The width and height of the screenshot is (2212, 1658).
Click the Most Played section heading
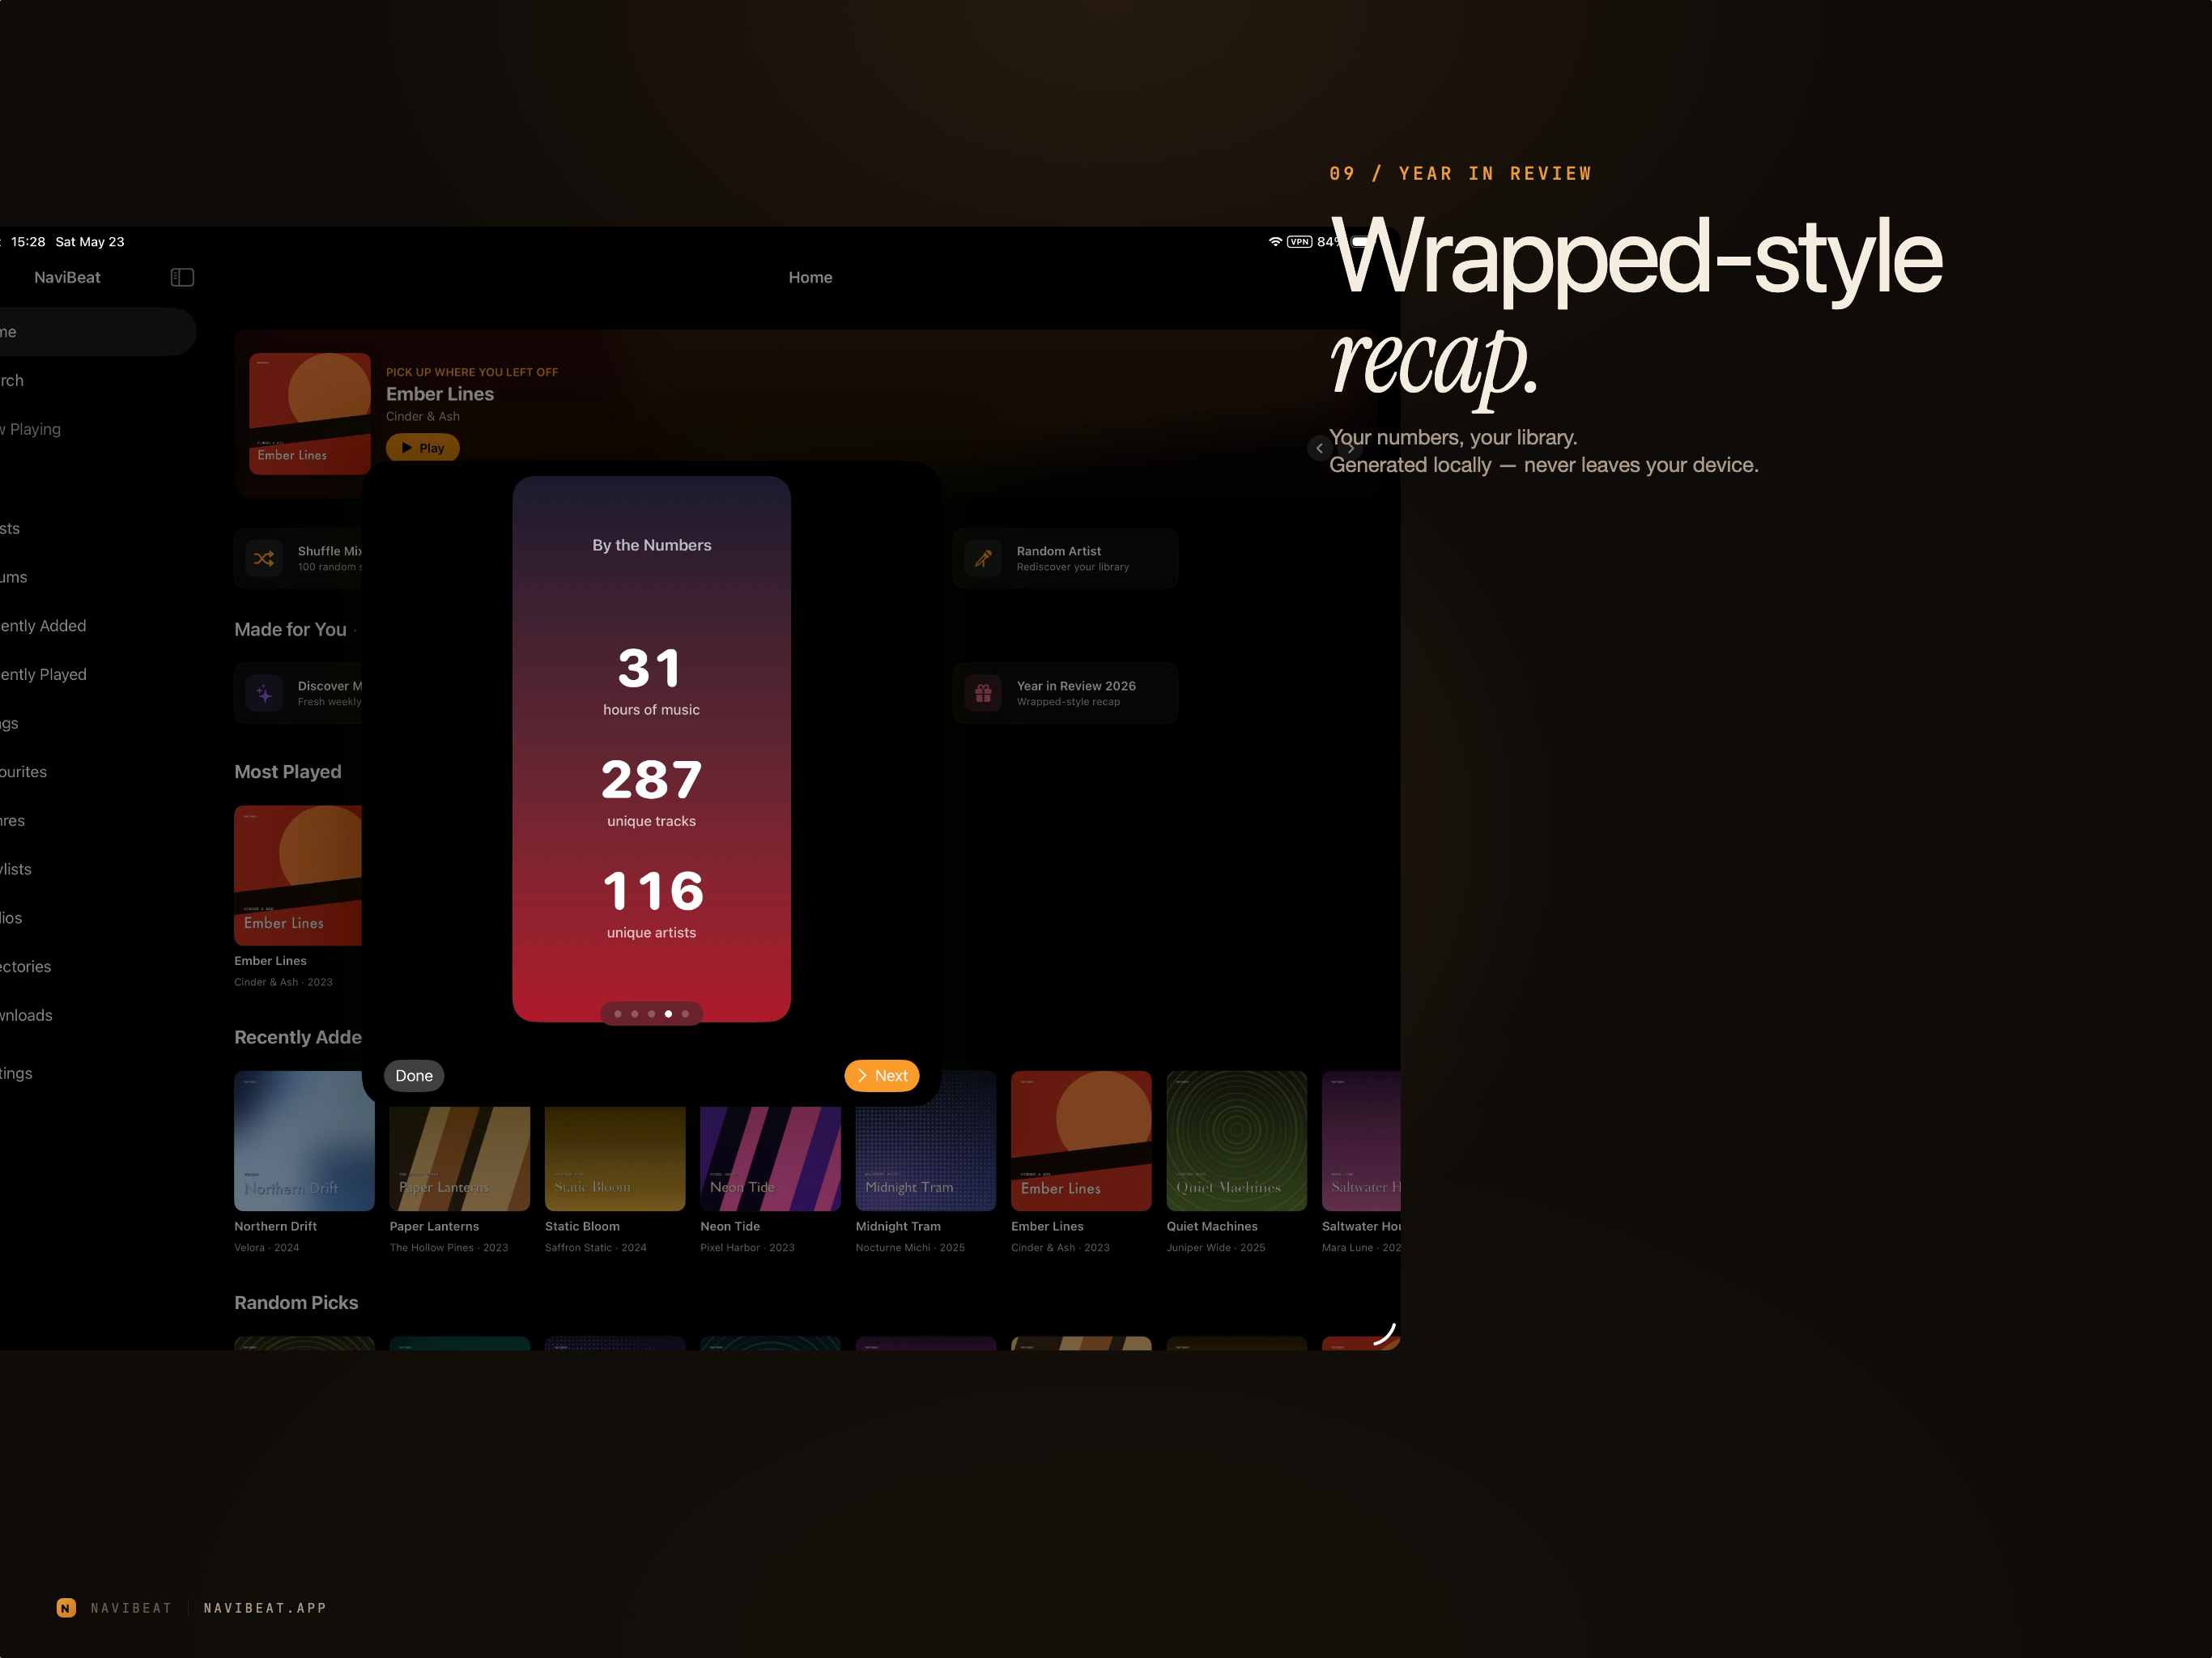288,772
